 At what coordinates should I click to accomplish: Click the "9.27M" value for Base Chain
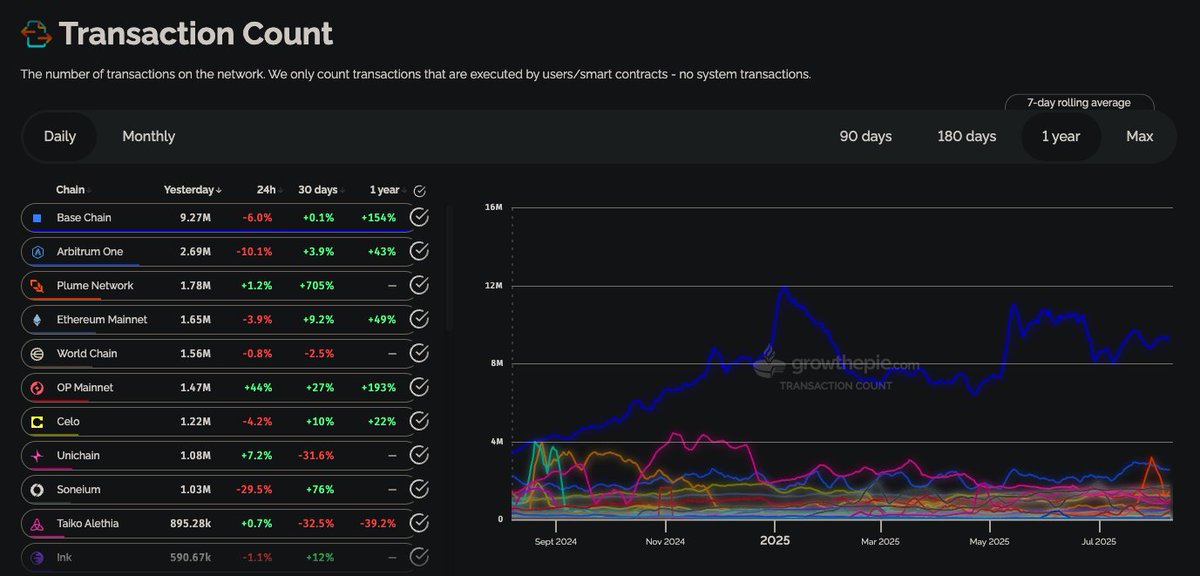(195, 218)
